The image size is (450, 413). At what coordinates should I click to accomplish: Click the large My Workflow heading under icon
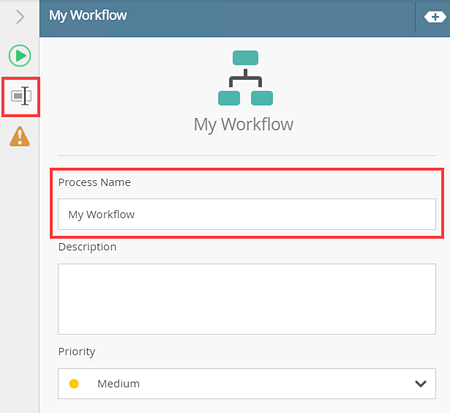click(244, 125)
